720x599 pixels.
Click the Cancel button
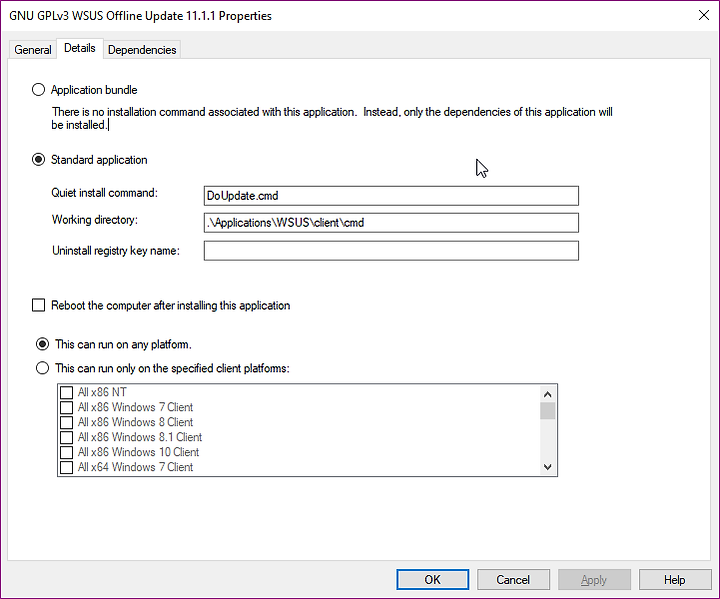click(513, 580)
